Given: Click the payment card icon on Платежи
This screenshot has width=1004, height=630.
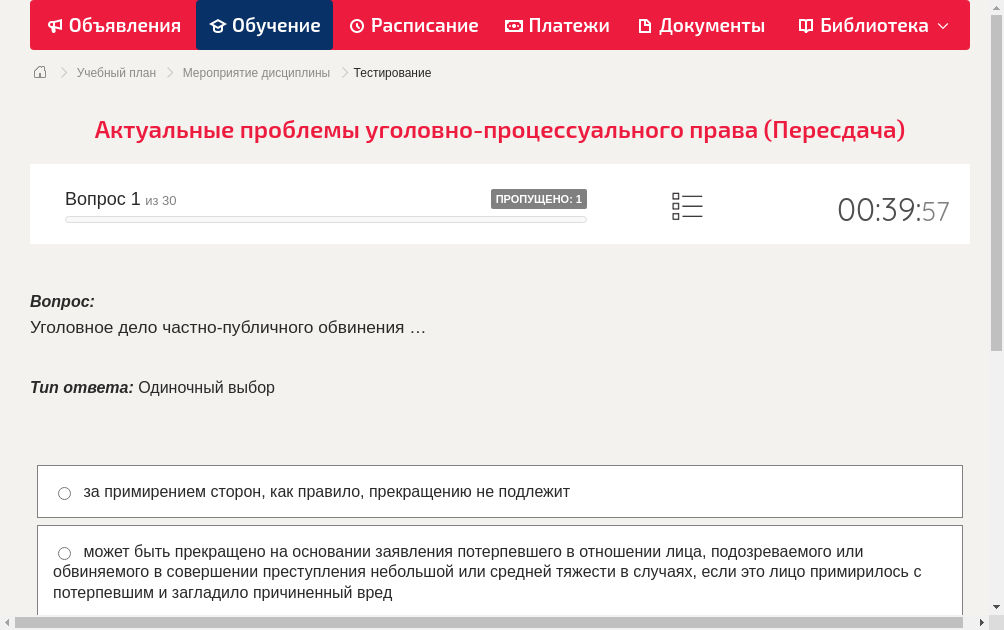Looking at the screenshot, I should pyautogui.click(x=515, y=25).
